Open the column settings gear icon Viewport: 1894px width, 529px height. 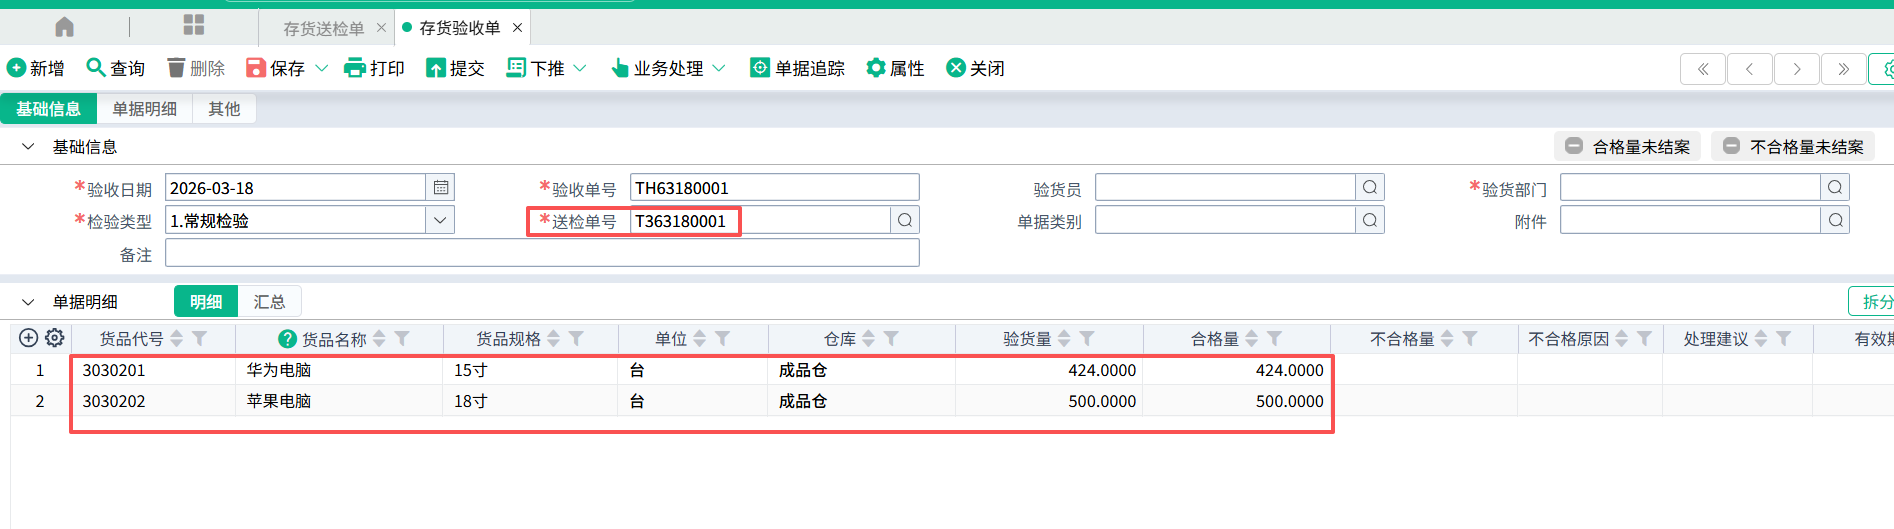(x=55, y=338)
